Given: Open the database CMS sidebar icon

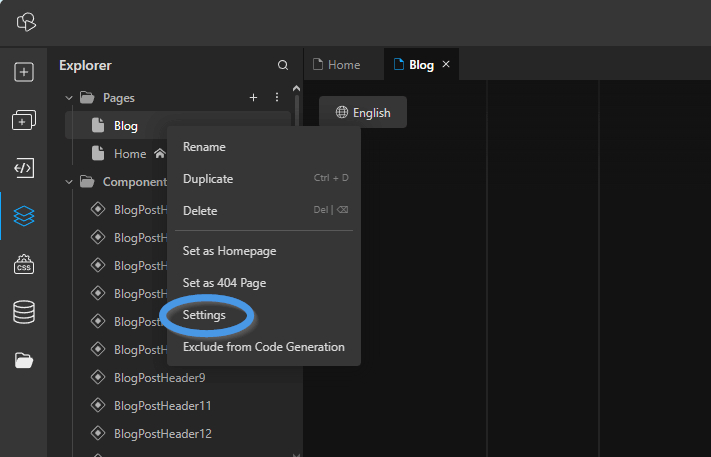Looking at the screenshot, I should tap(24, 312).
